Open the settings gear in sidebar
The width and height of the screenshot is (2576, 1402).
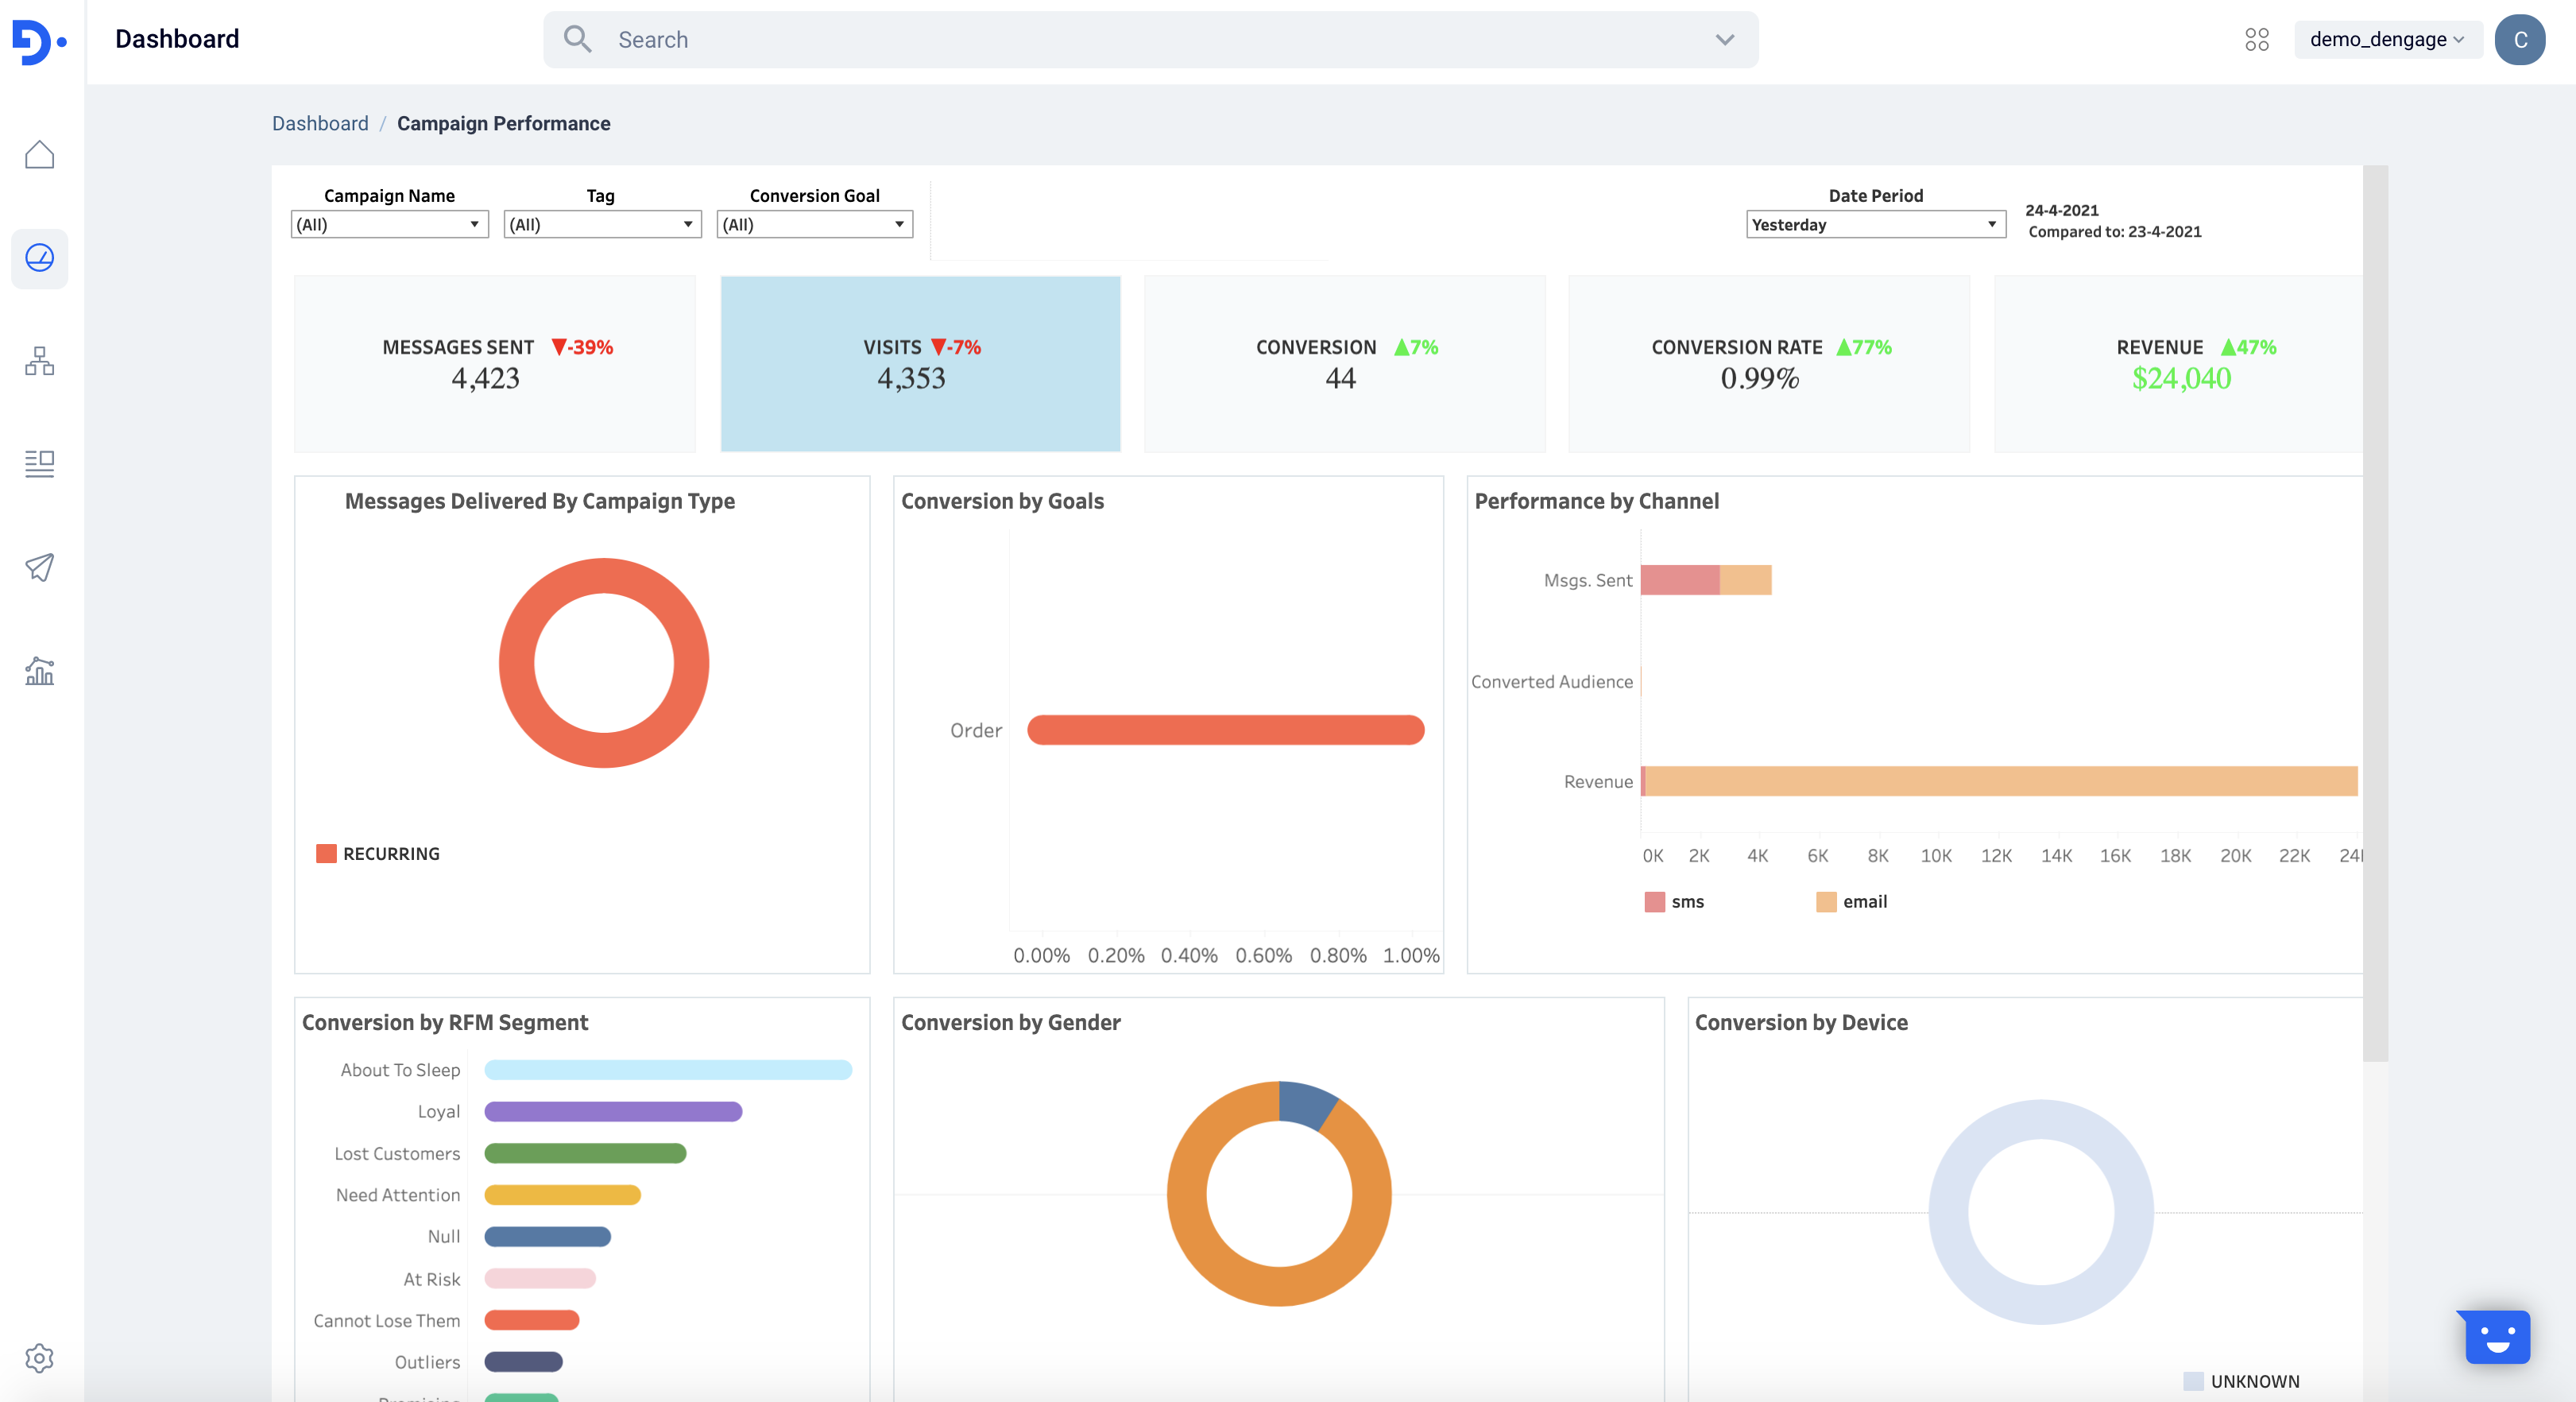tap(39, 1358)
